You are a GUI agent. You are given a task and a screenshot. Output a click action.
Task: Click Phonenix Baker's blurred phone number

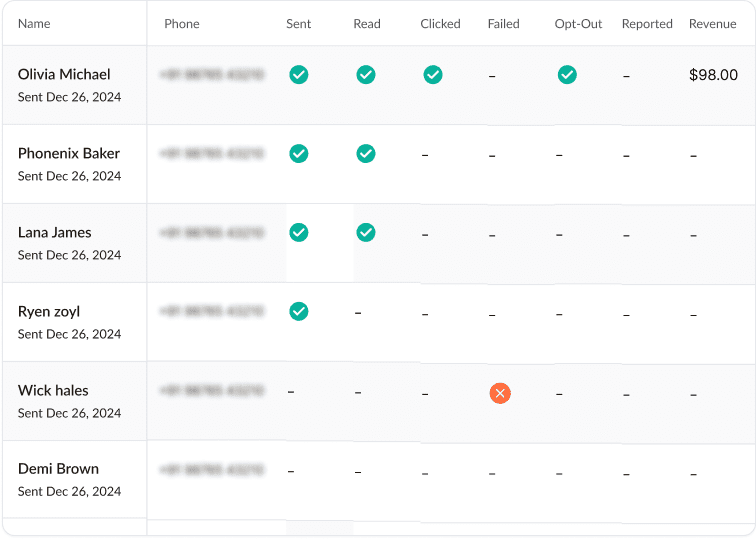click(212, 154)
